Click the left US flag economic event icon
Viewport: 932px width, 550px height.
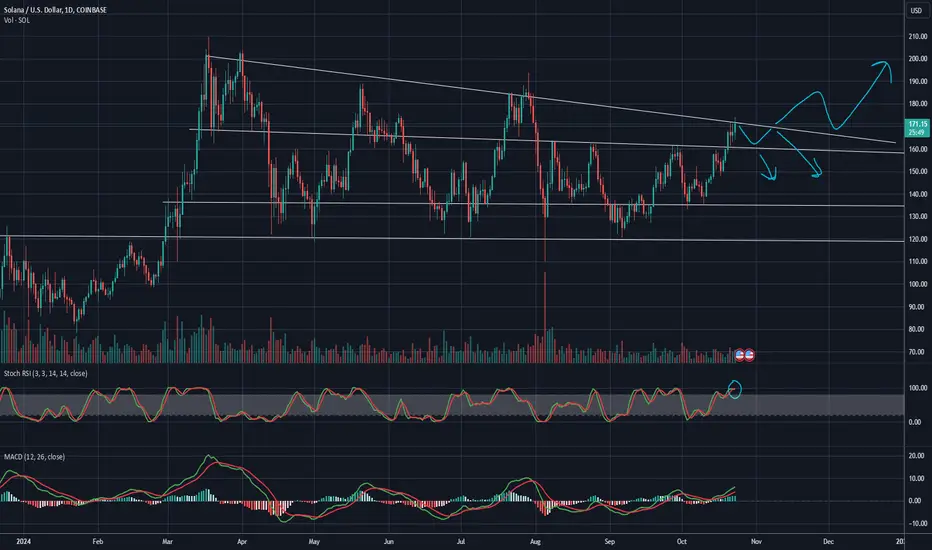739,355
